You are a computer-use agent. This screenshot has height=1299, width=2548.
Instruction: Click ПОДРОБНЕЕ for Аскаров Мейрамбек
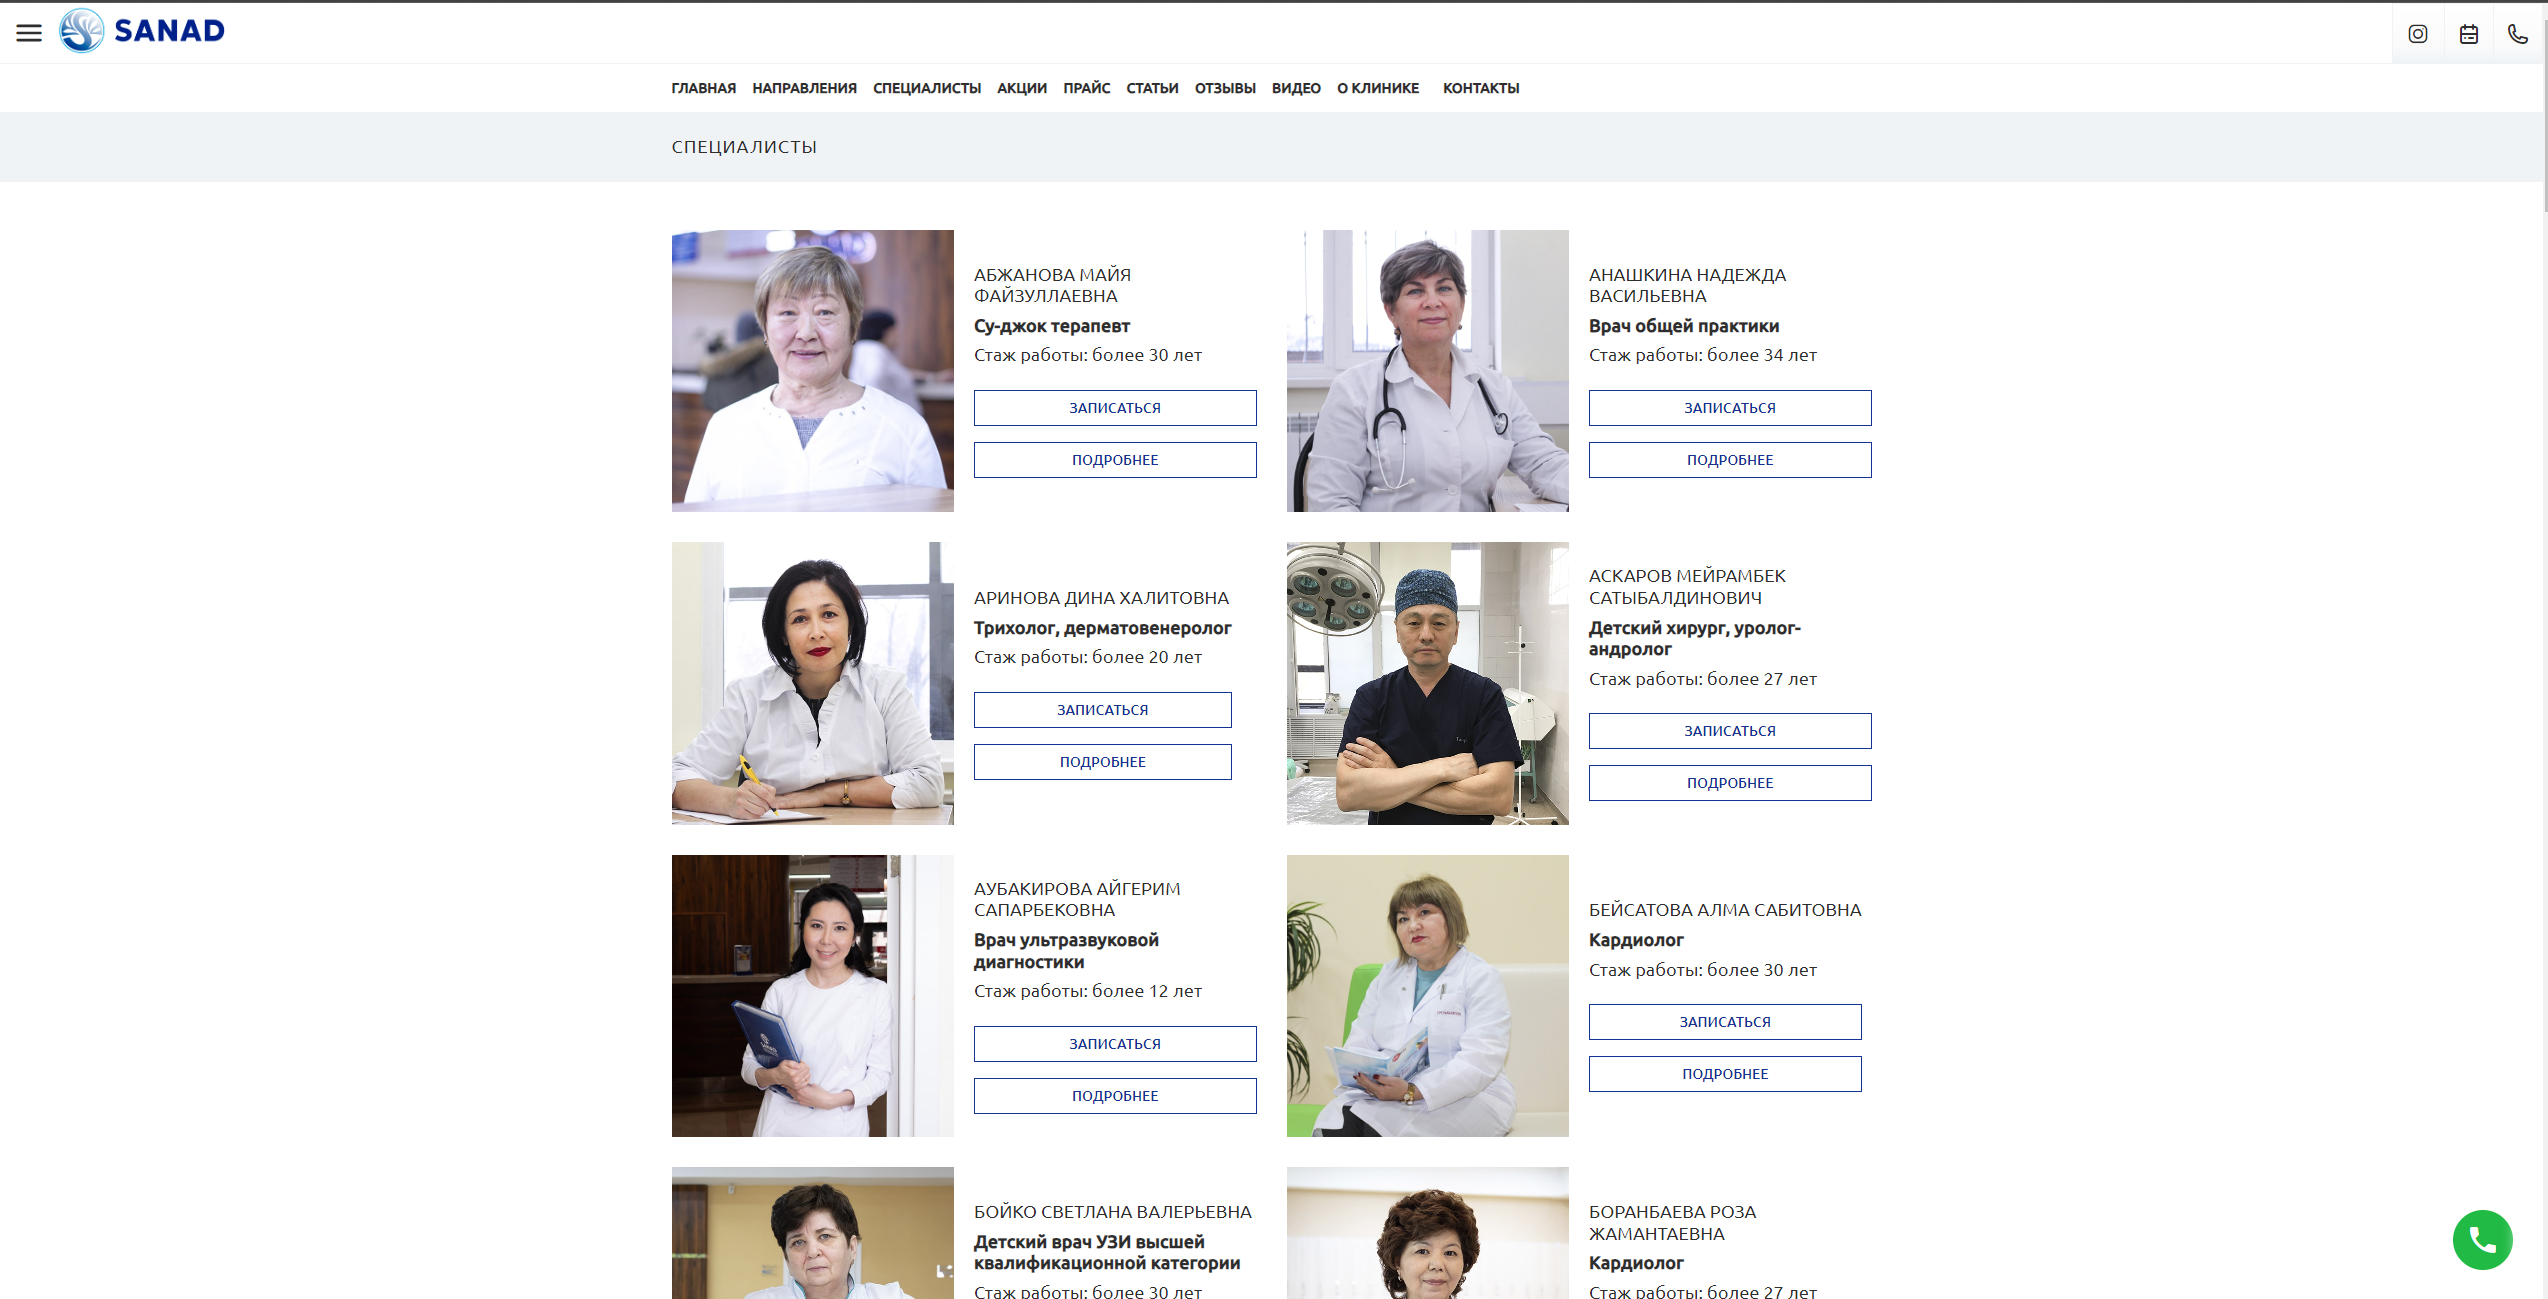pos(1730,783)
